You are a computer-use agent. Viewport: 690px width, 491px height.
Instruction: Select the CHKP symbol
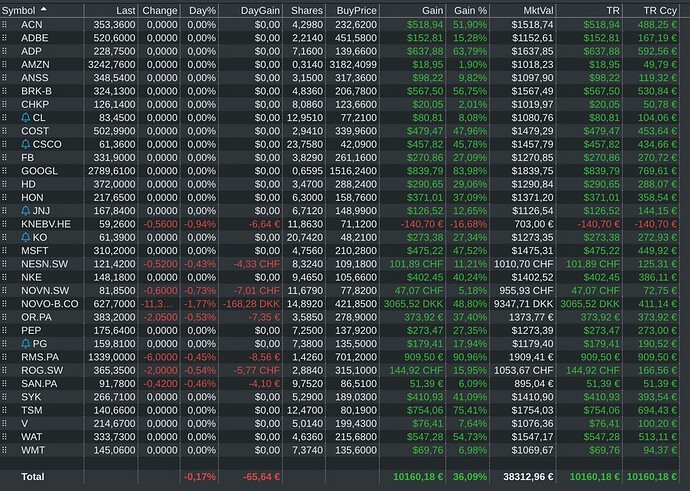click(35, 105)
